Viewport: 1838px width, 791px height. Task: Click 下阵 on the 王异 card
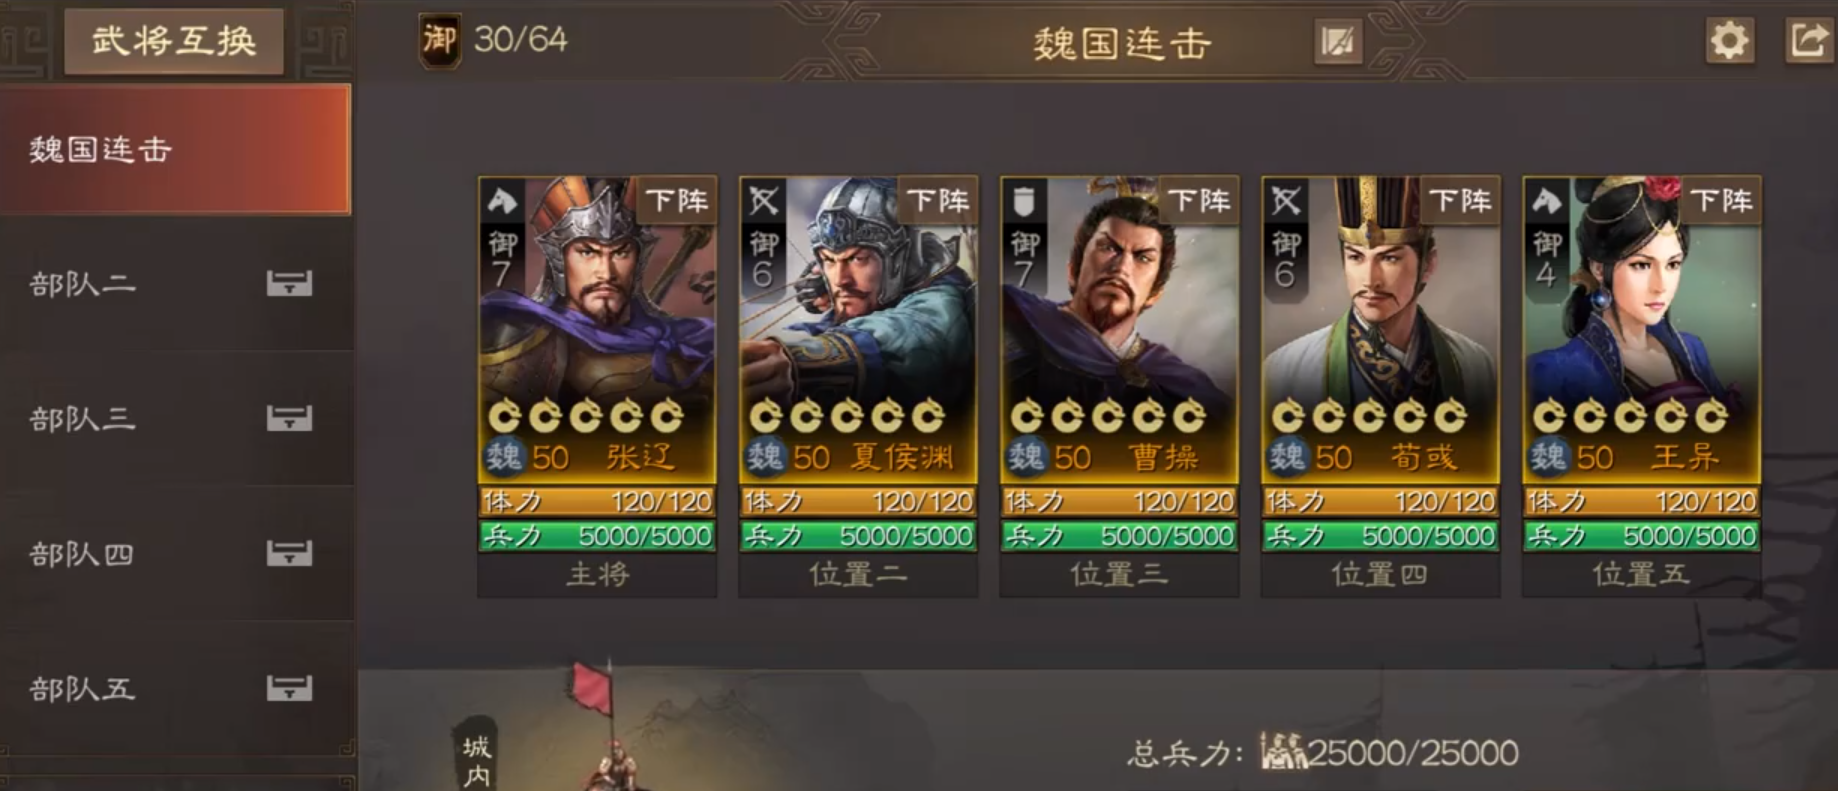1721,201
